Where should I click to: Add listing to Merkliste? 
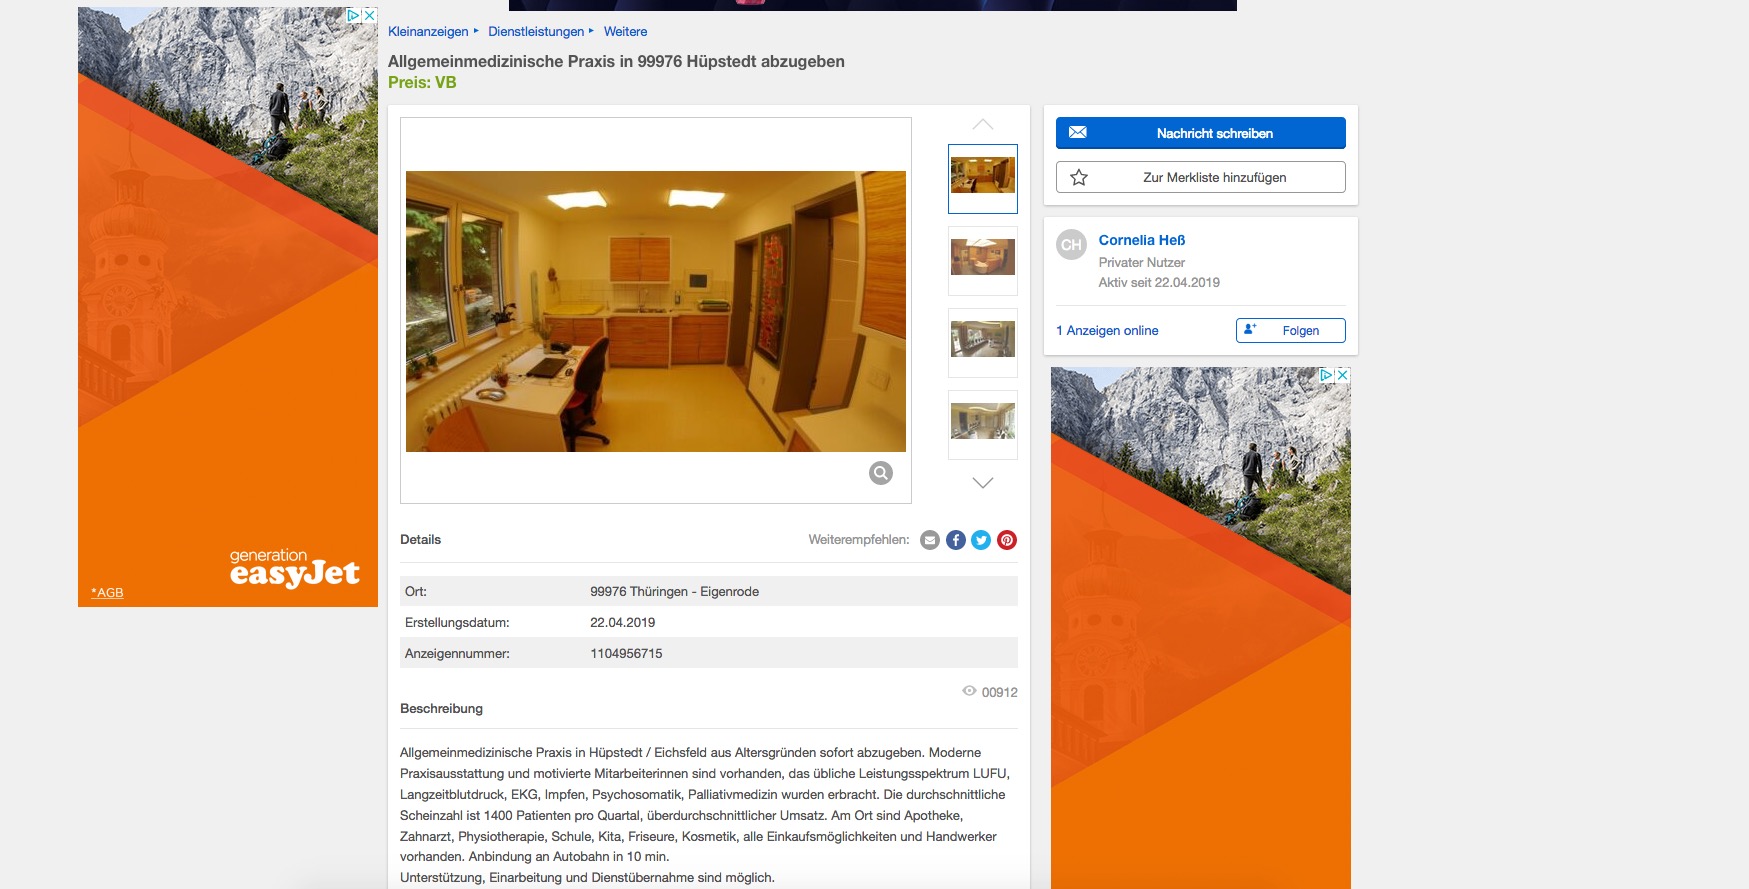1200,177
